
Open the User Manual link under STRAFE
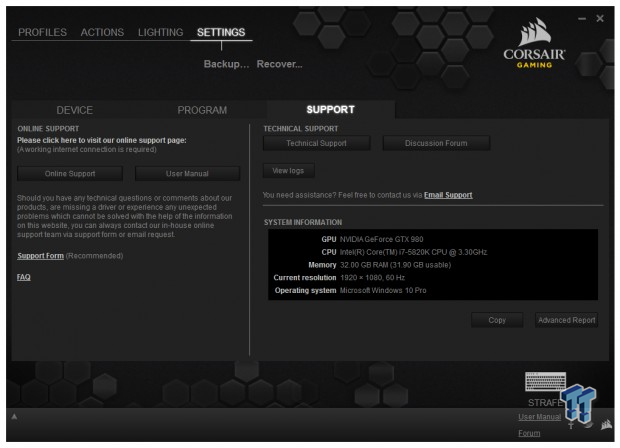[x=539, y=417]
